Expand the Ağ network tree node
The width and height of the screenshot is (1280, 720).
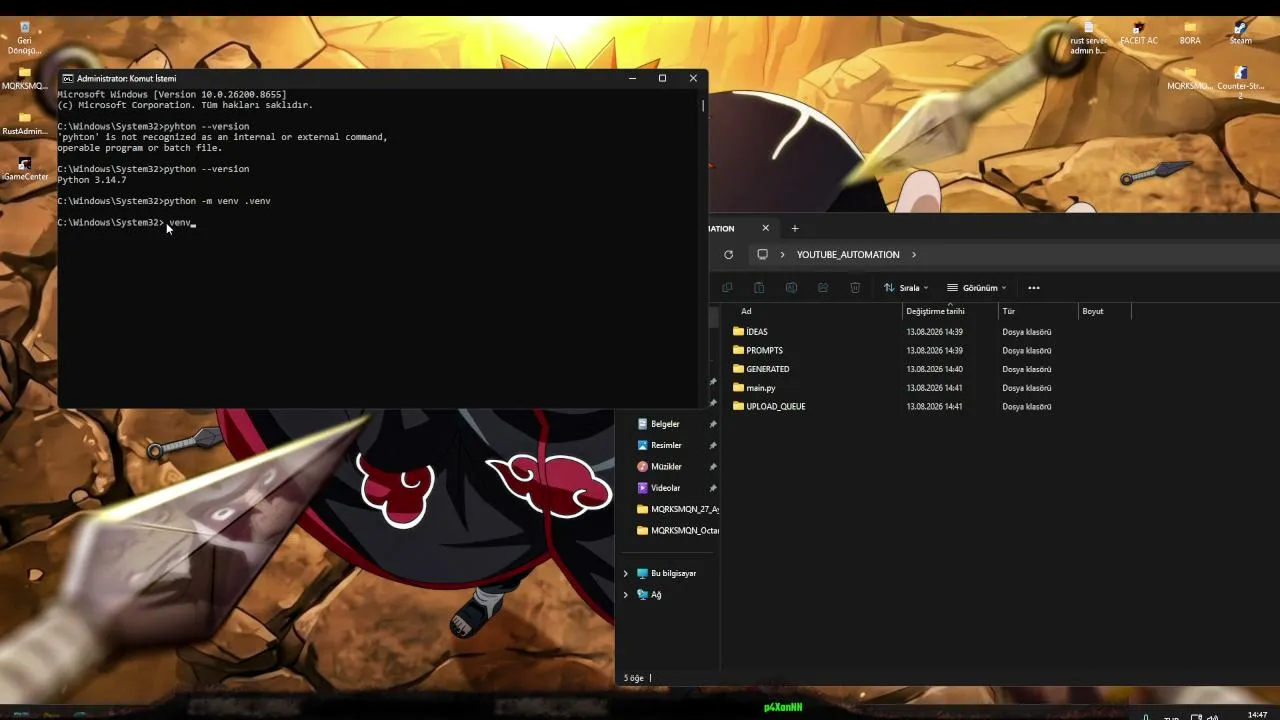(626, 595)
